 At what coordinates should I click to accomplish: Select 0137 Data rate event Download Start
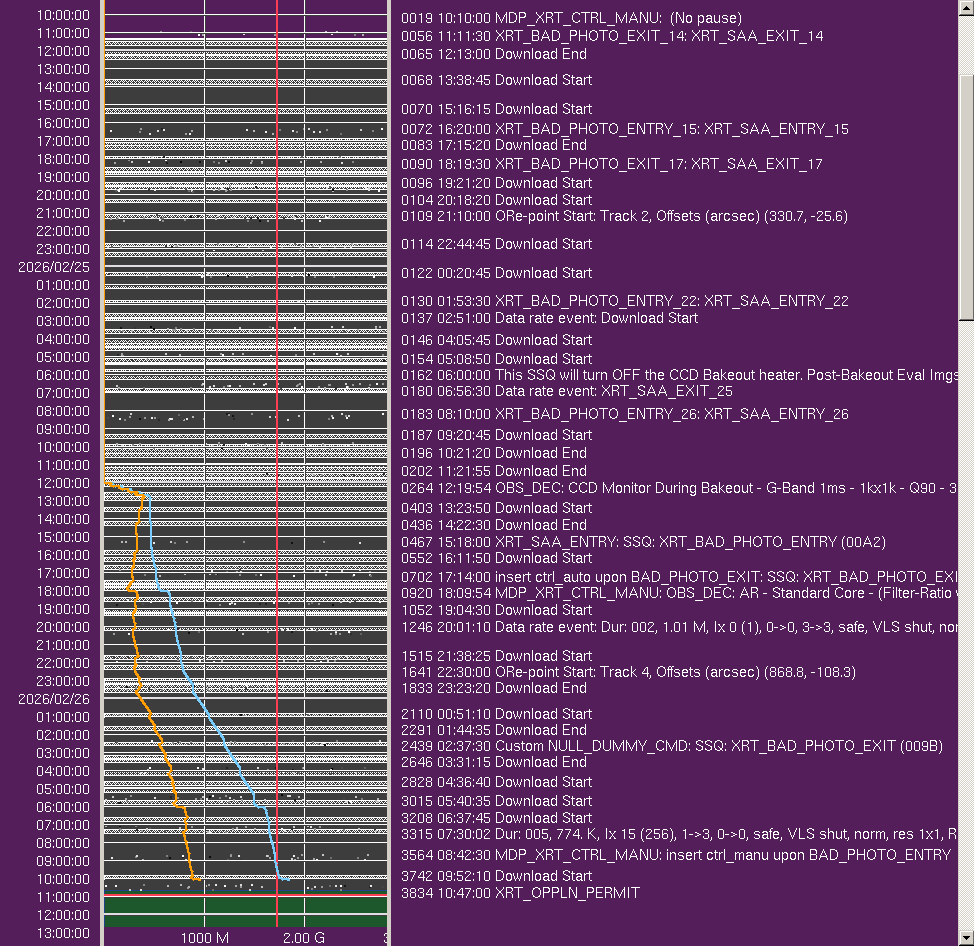click(549, 318)
